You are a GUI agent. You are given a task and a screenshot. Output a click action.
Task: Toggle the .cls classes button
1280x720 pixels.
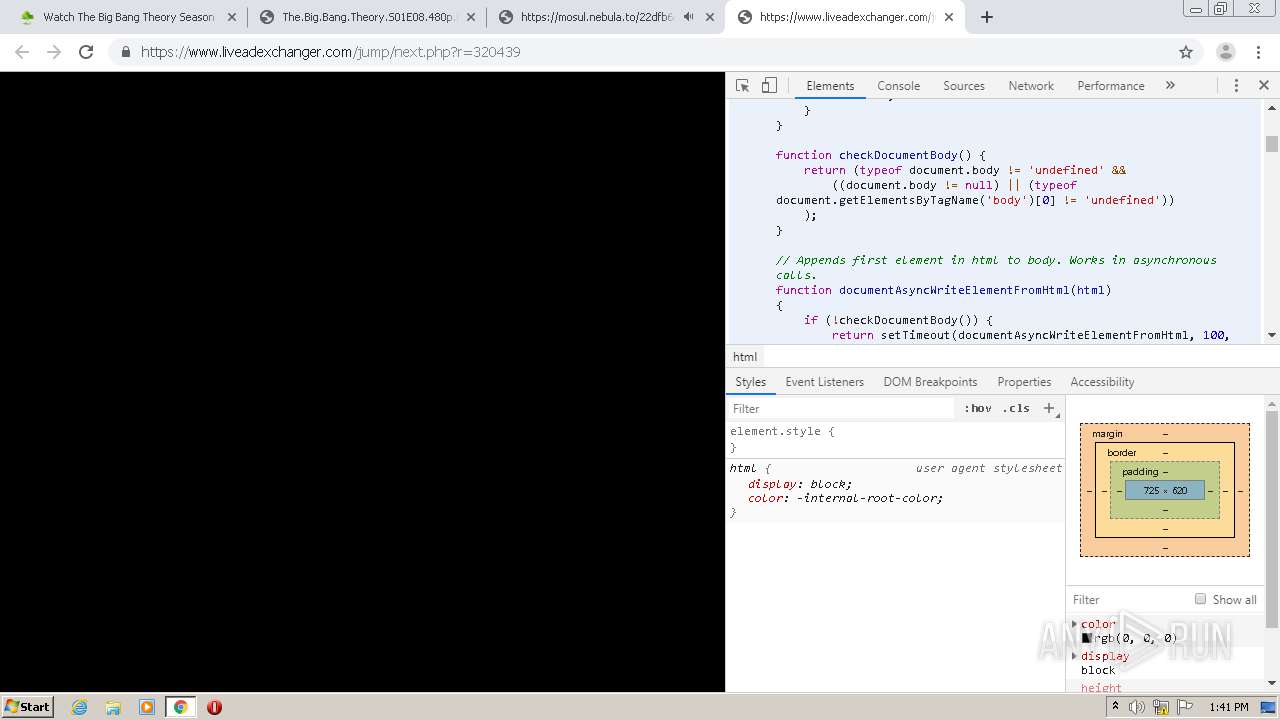pyautogui.click(x=1016, y=409)
